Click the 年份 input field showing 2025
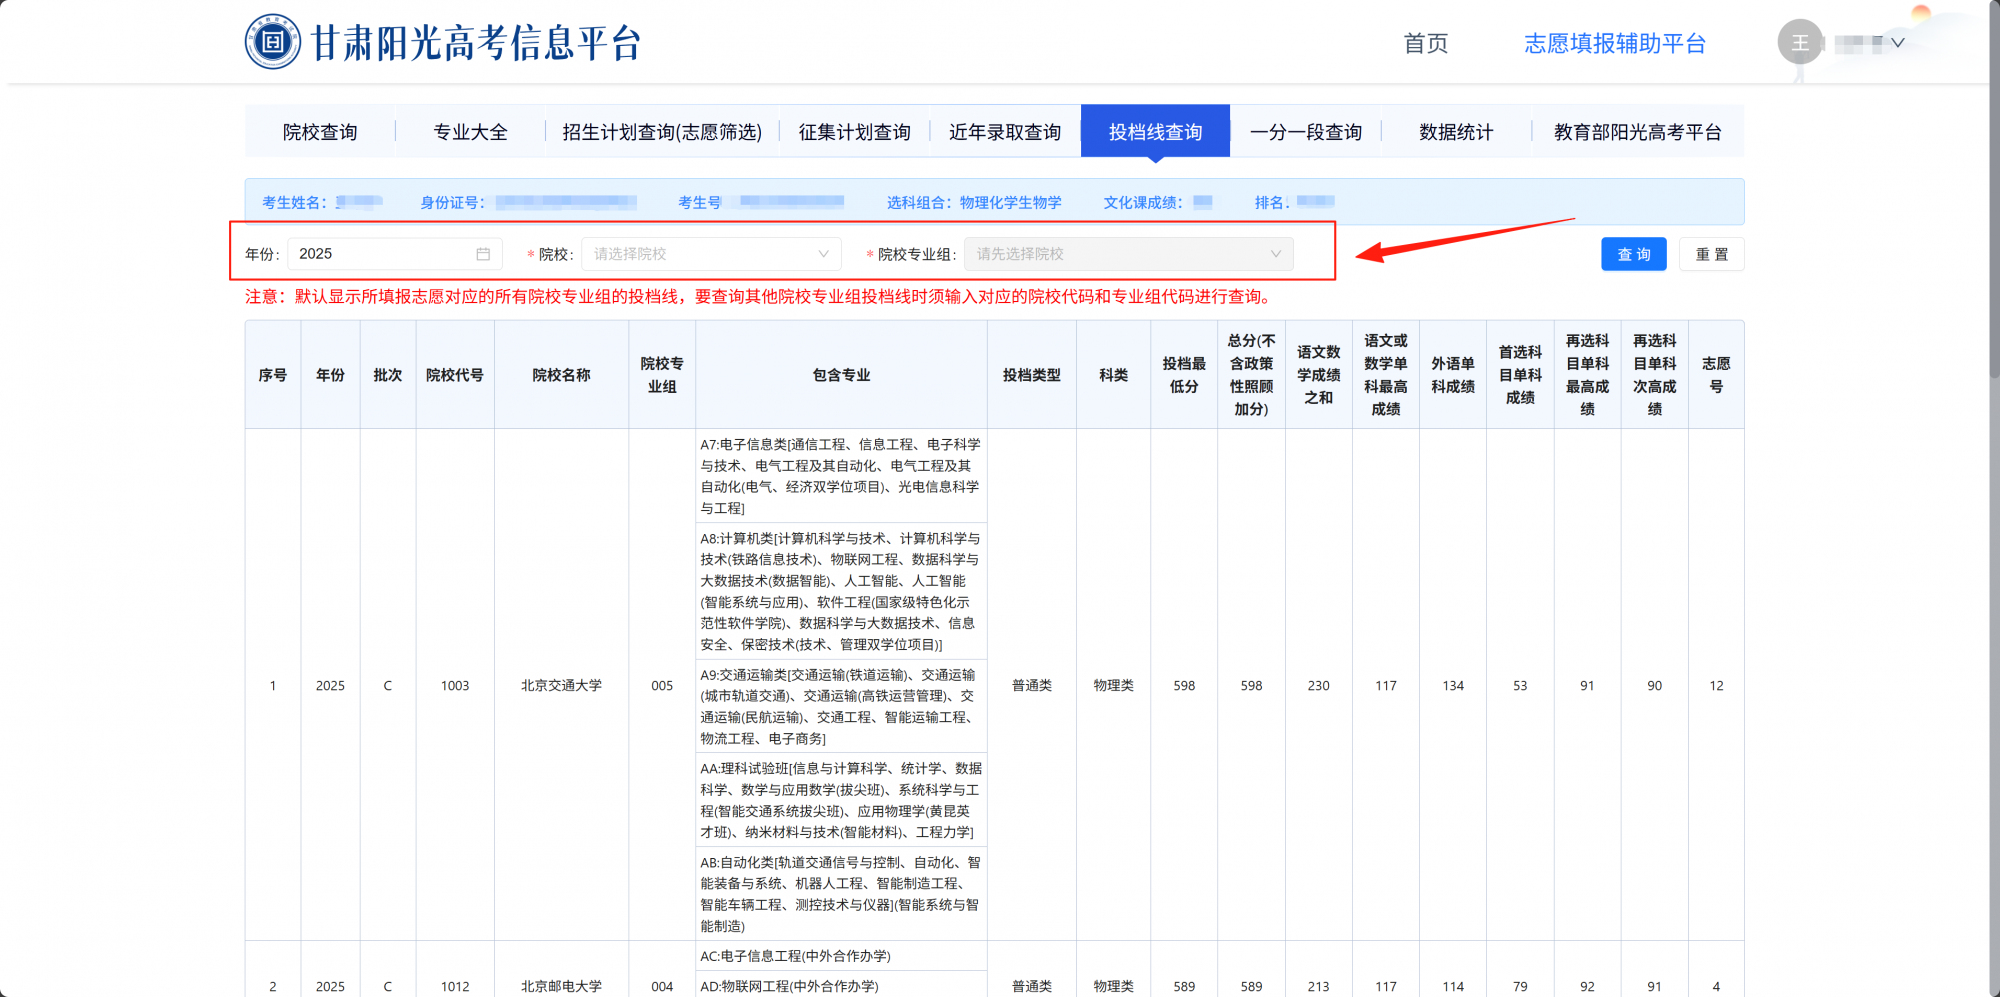Viewport: 2000px width, 997px height. click(380, 254)
